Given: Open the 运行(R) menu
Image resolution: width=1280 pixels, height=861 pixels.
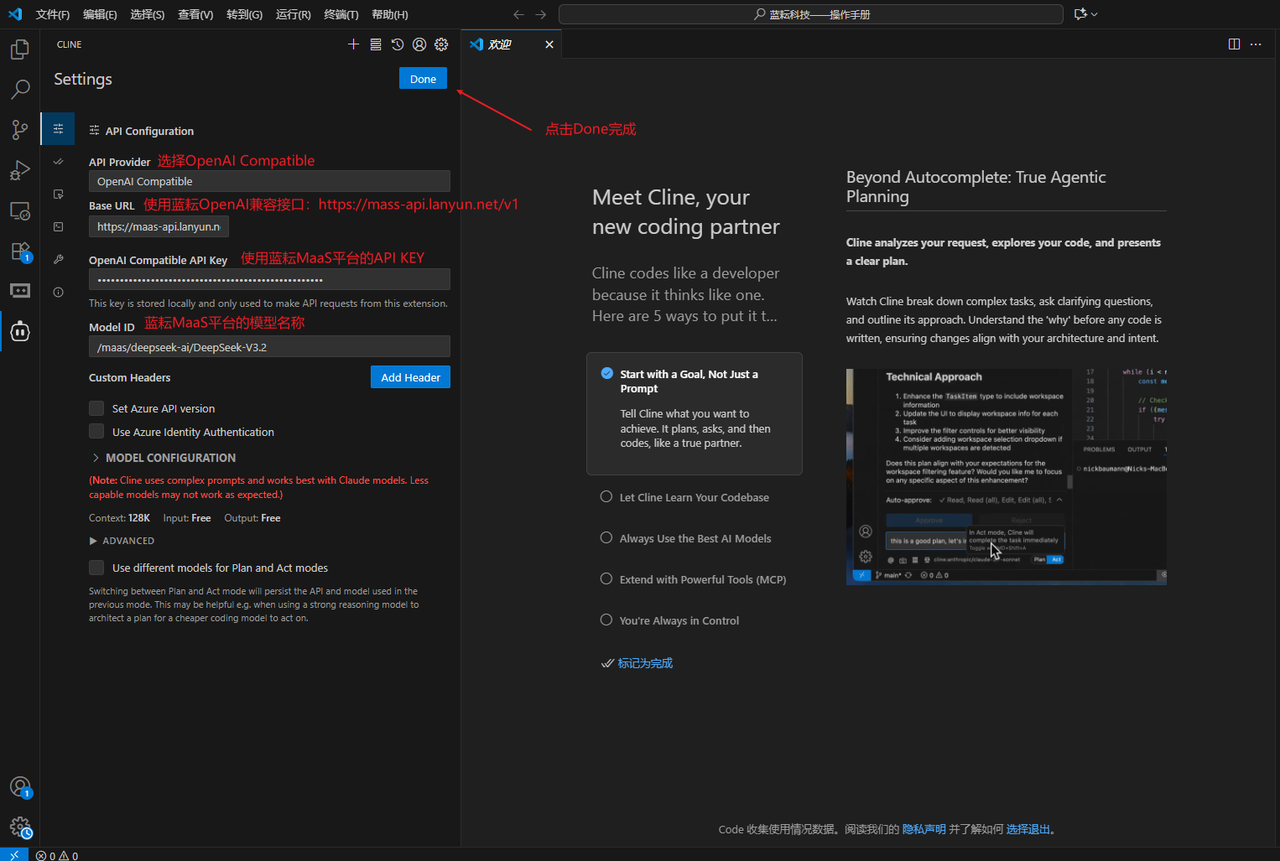Looking at the screenshot, I should 293,14.
